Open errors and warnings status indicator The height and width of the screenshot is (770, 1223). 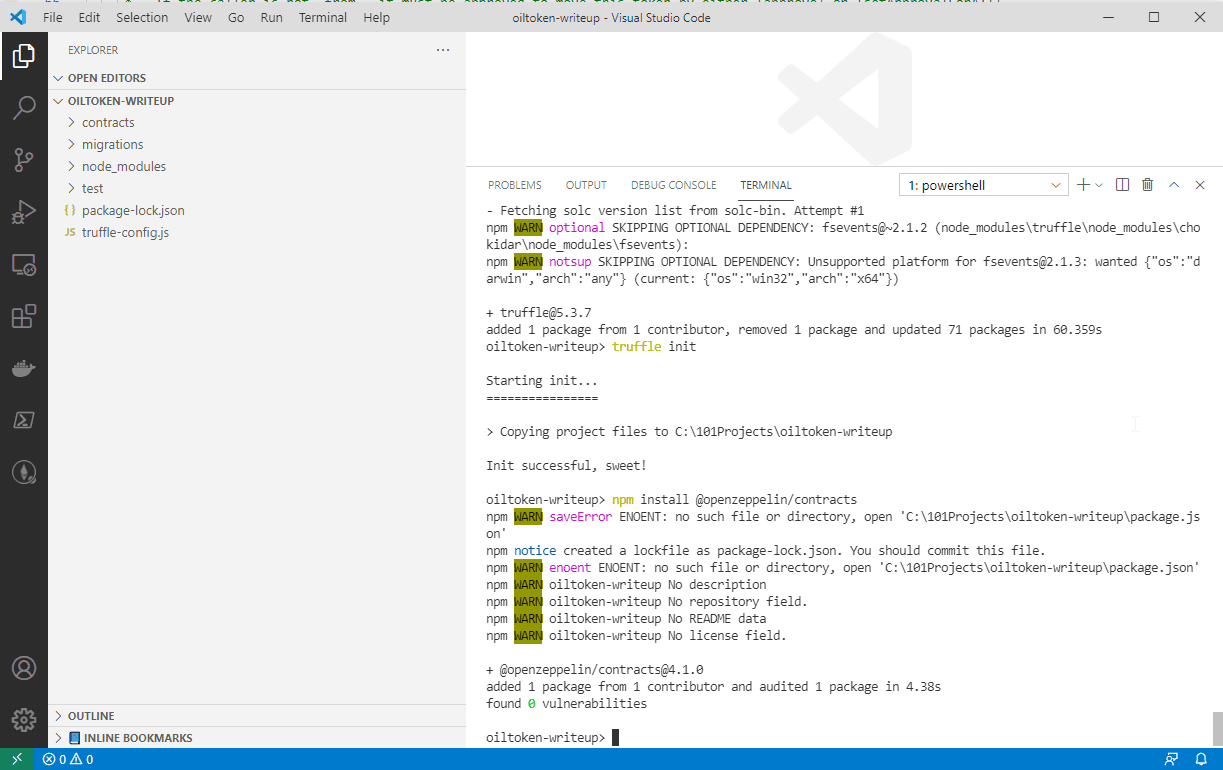pos(68,759)
